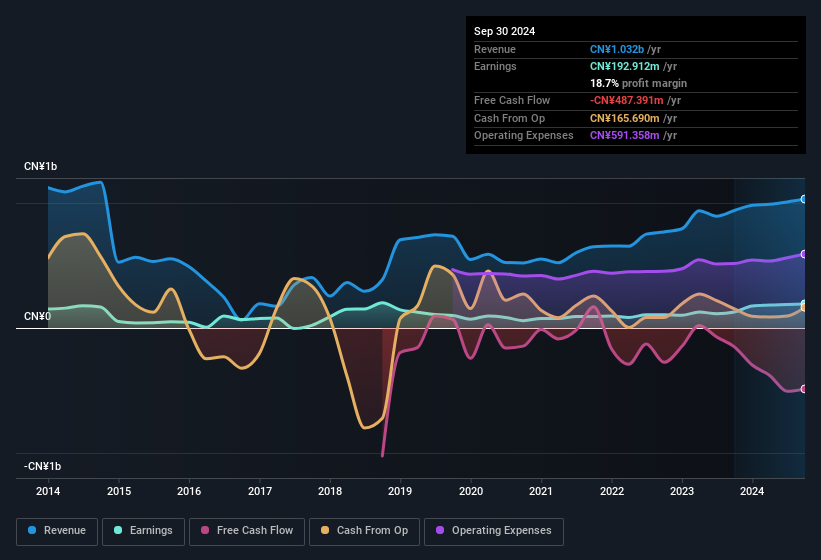Click the 2024 x-axis label
The height and width of the screenshot is (560, 821).
click(752, 491)
